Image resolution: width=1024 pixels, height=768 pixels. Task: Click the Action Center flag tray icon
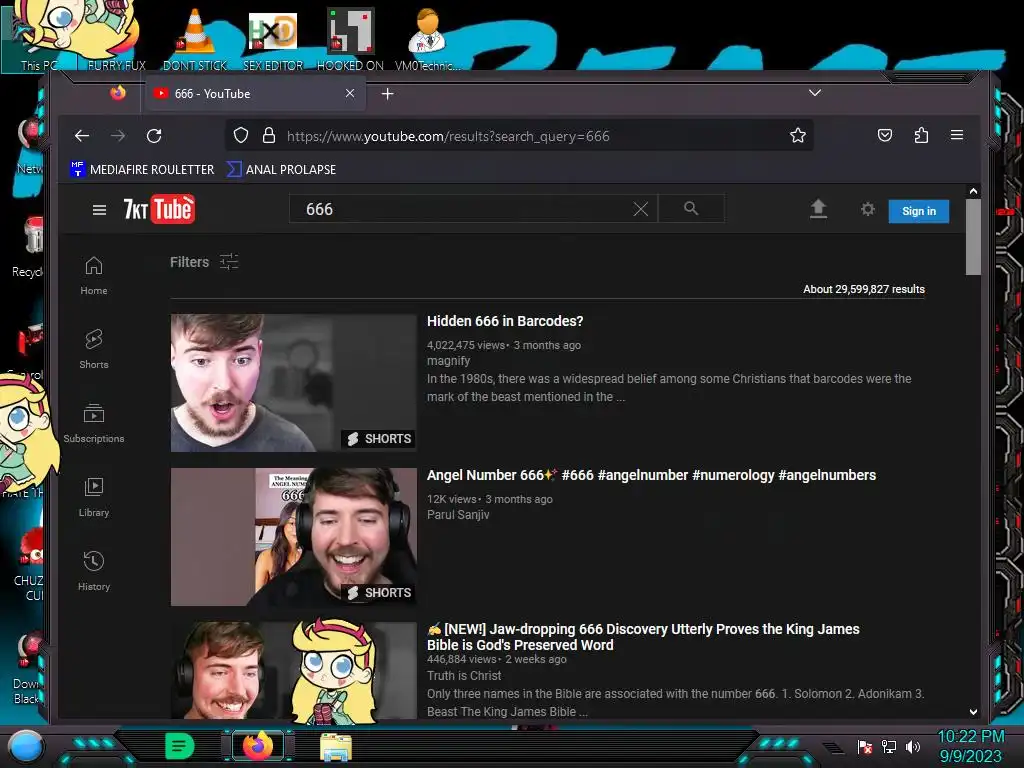[x=865, y=746]
